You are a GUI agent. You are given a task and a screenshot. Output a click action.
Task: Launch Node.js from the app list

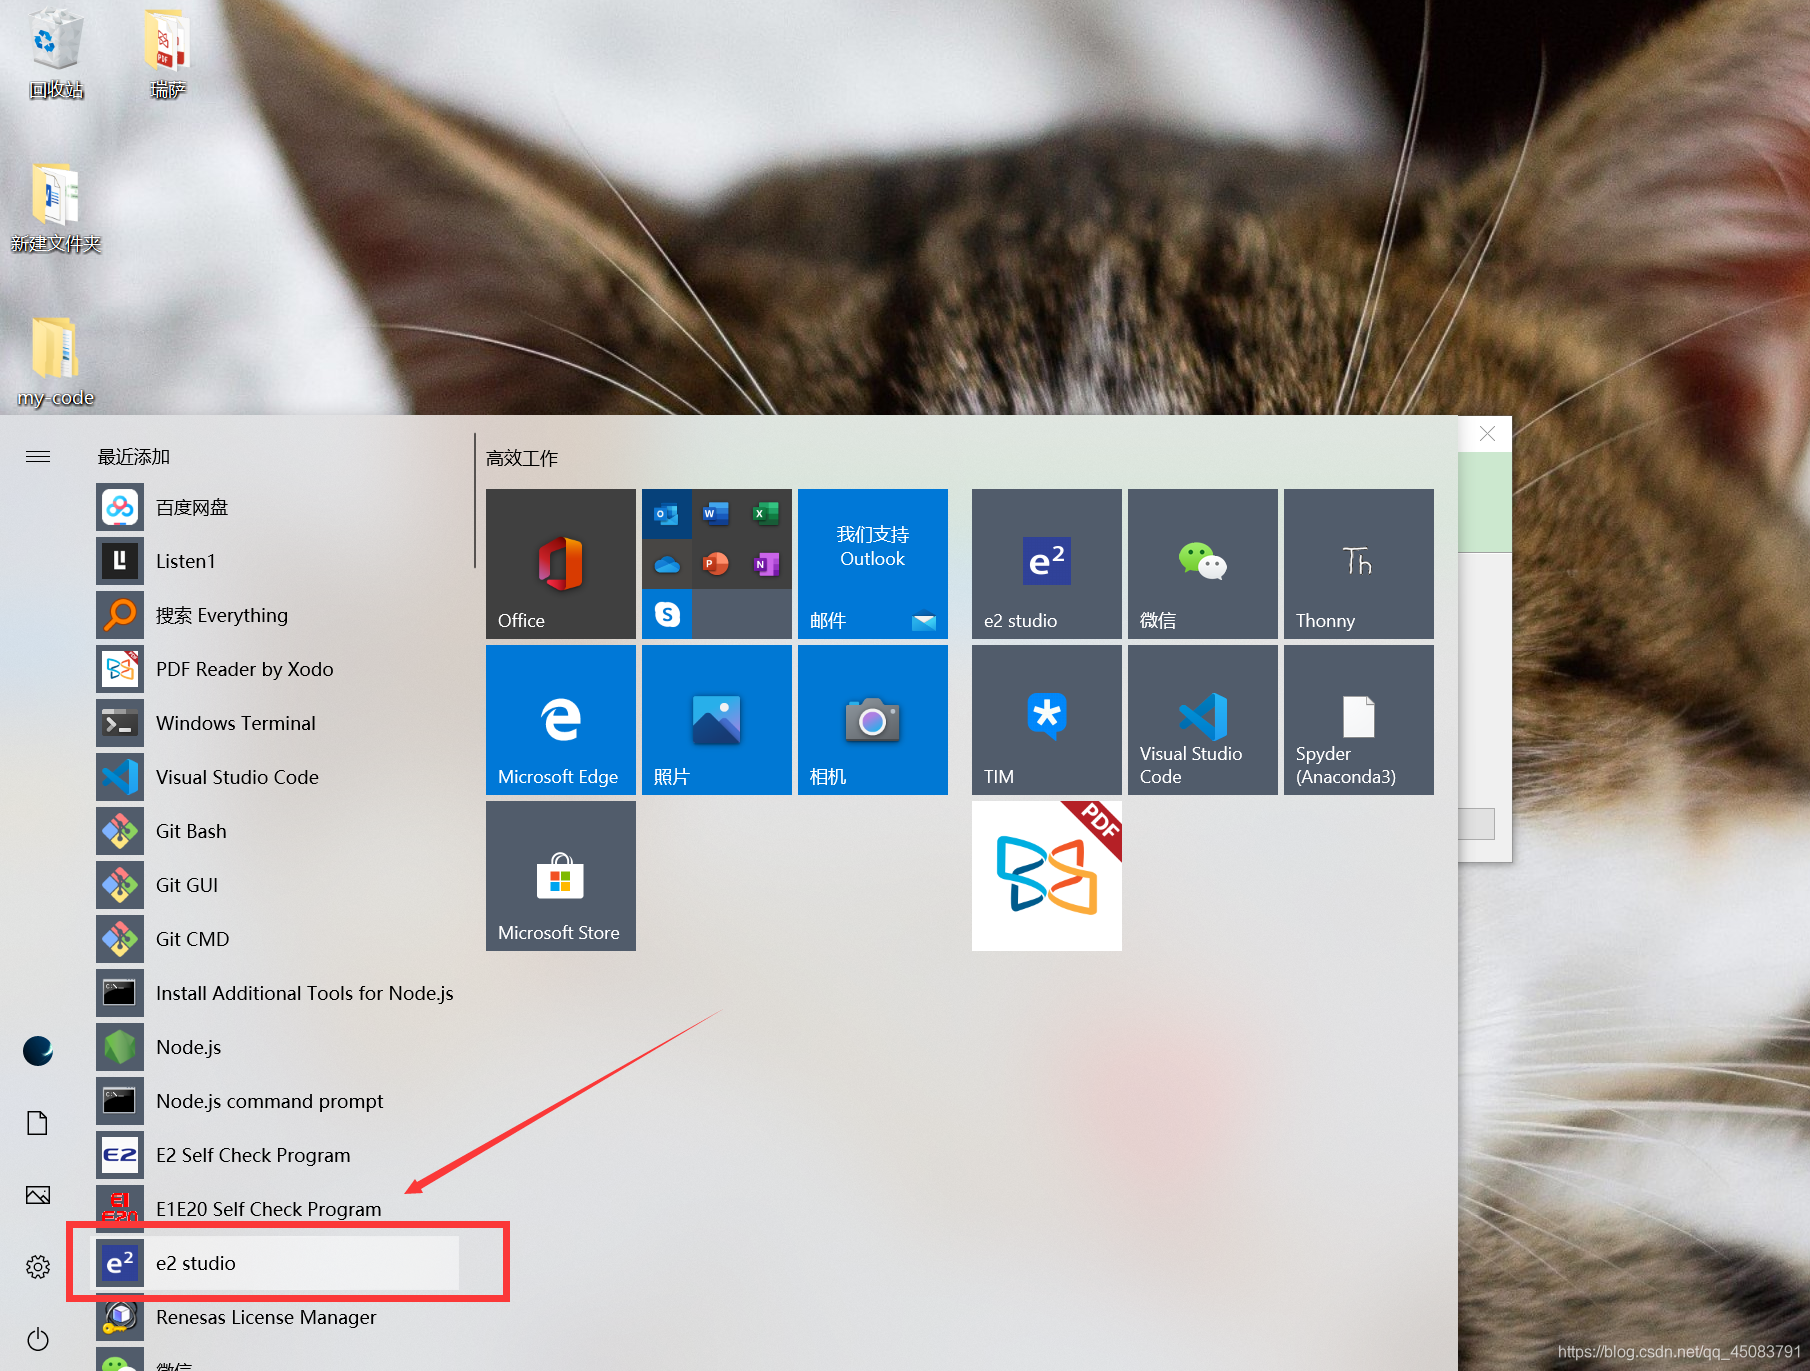click(277, 1047)
